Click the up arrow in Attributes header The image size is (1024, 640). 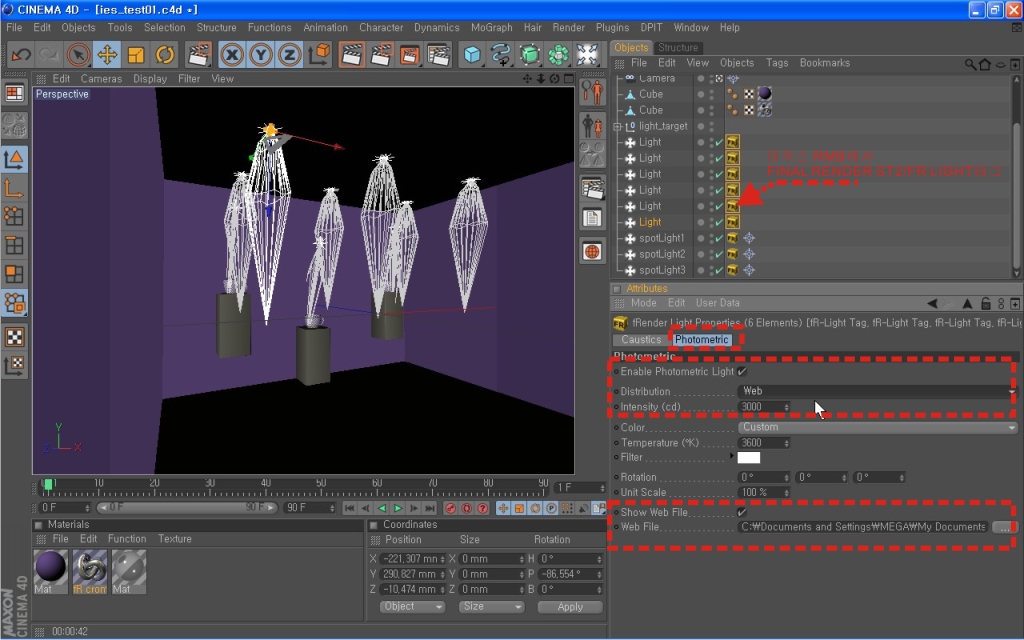pos(967,303)
